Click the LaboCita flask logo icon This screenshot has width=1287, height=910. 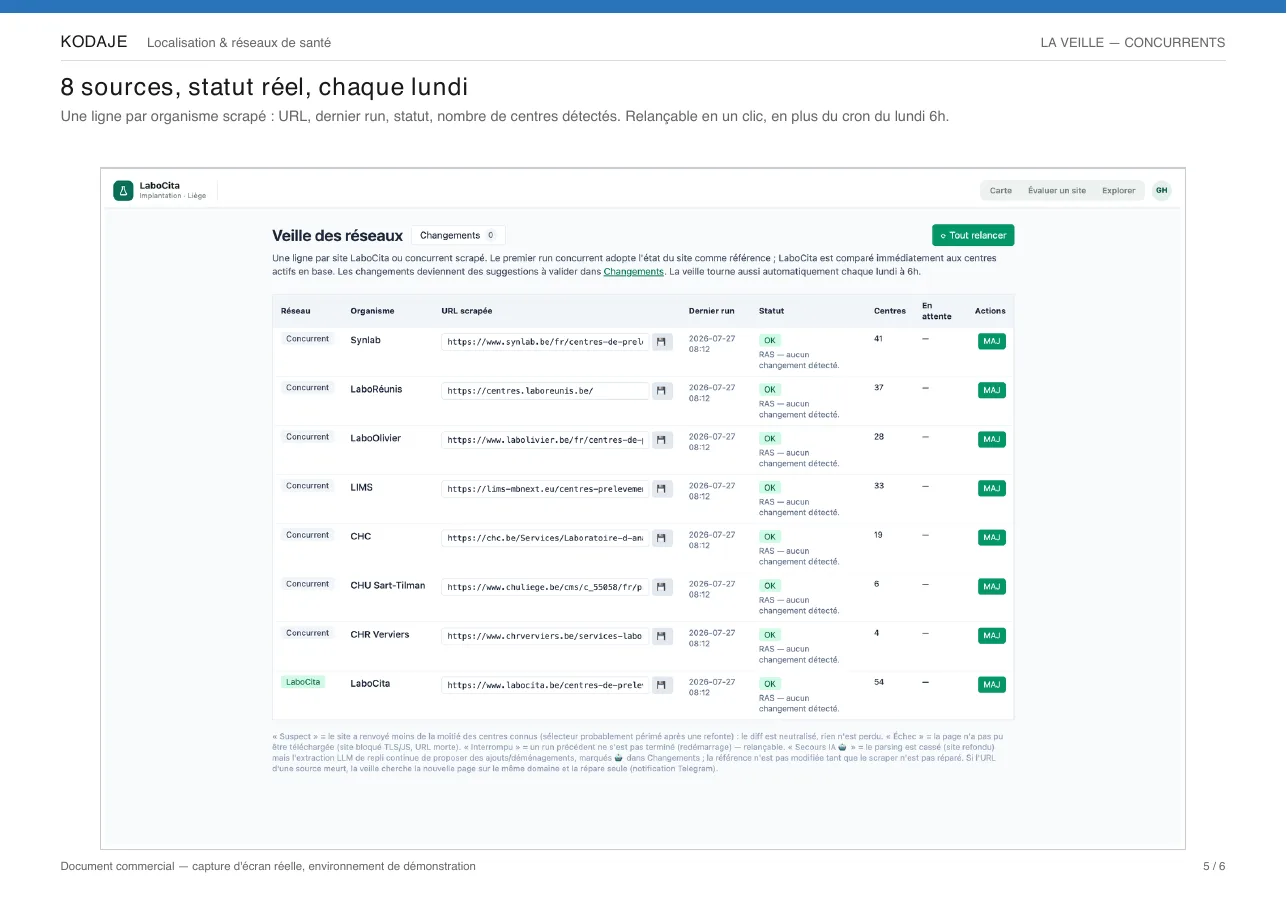pos(123,190)
